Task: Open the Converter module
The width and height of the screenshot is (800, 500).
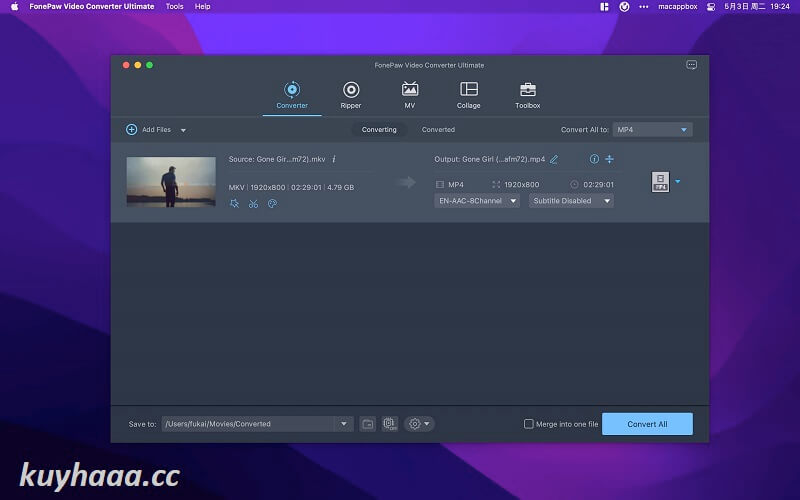Action: (x=292, y=95)
